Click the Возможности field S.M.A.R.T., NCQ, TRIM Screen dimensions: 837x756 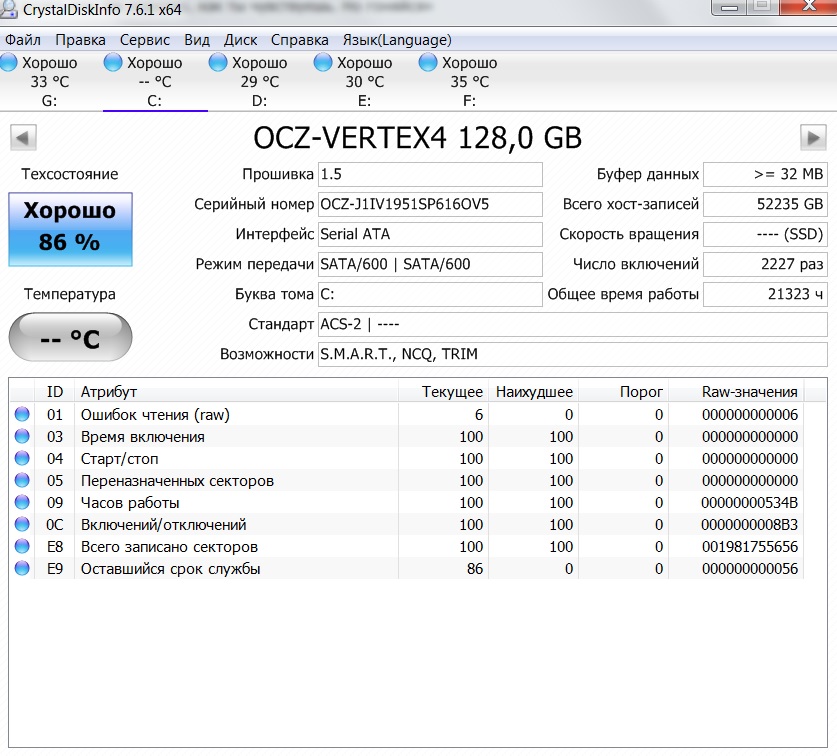[x=573, y=354]
